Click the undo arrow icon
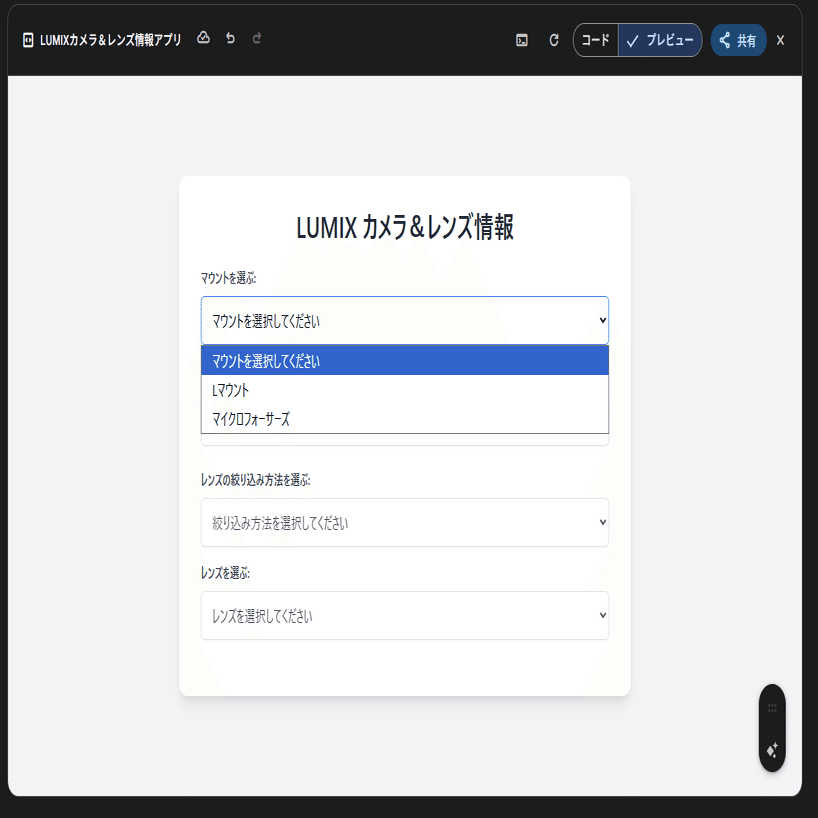 coord(230,38)
